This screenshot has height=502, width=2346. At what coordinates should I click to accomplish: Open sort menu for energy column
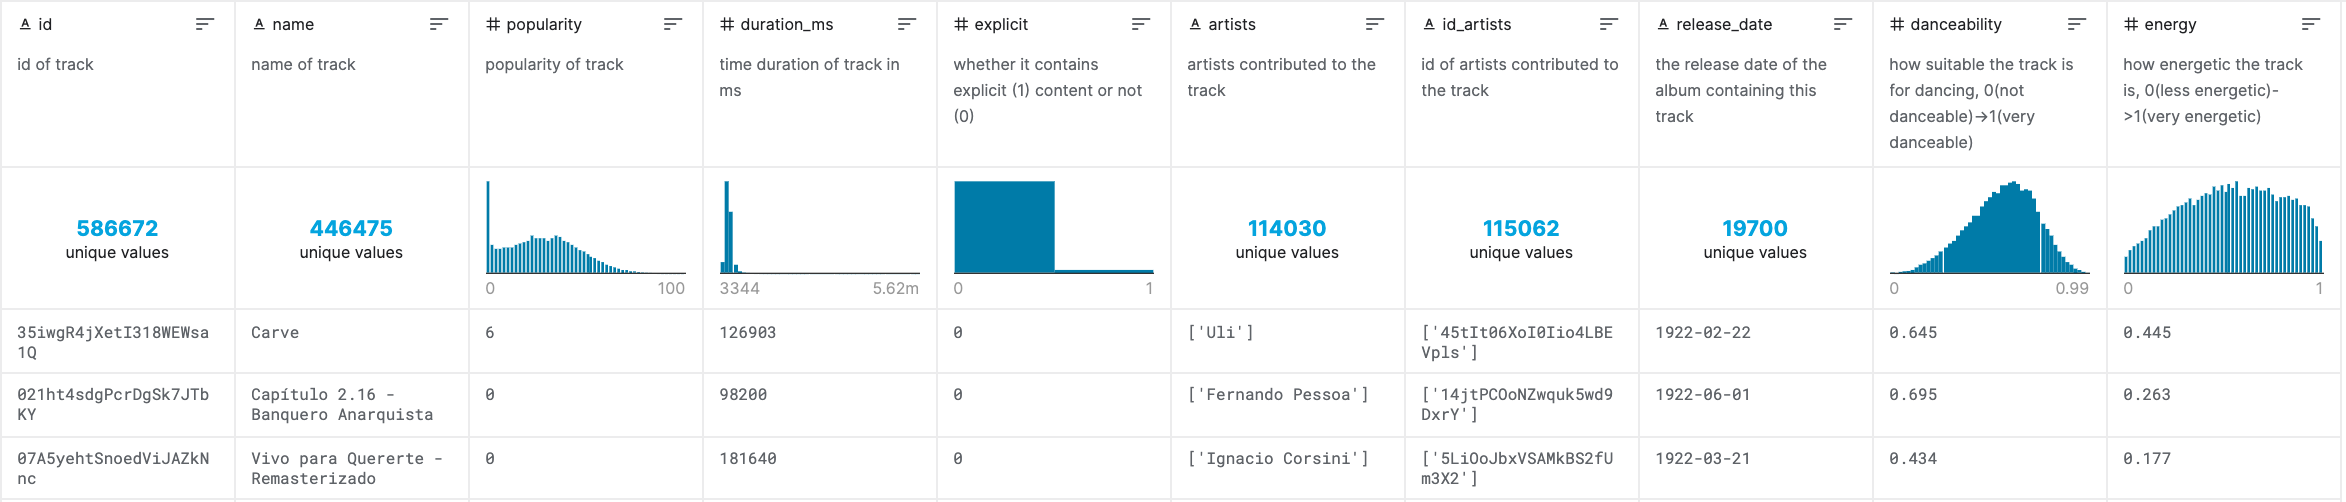click(x=2311, y=24)
